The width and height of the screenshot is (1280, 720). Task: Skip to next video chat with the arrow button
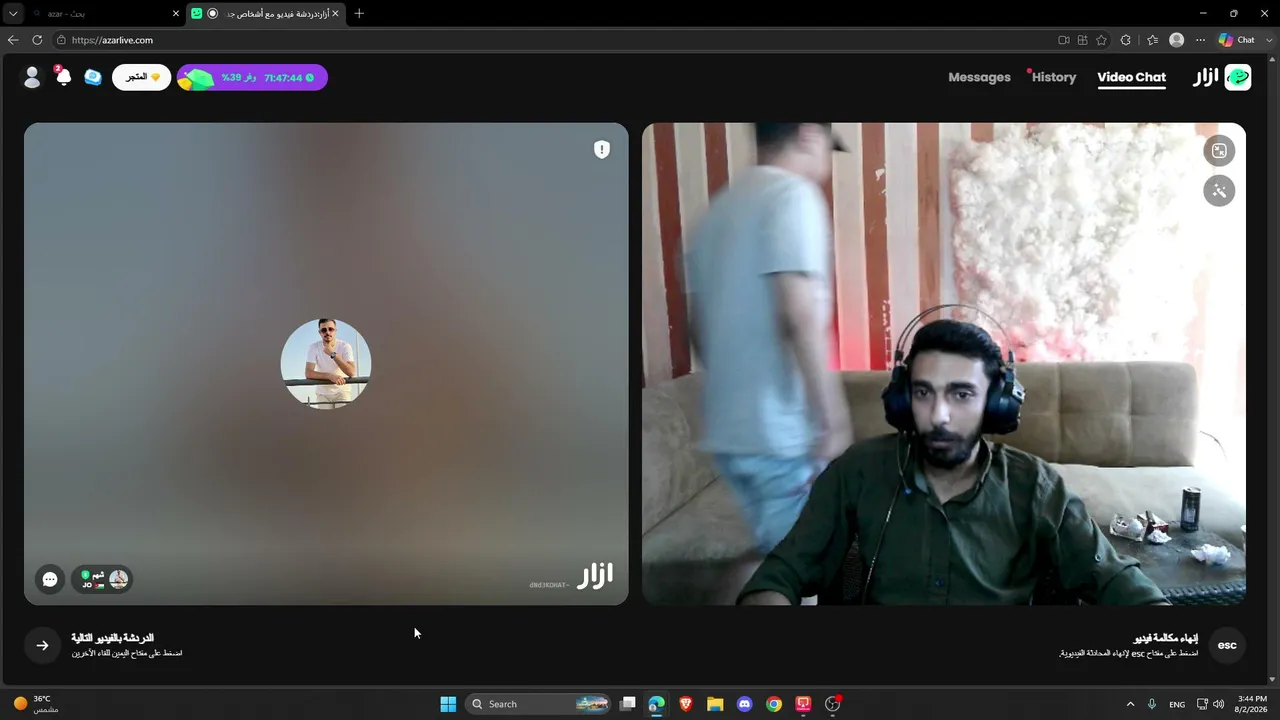pos(42,645)
